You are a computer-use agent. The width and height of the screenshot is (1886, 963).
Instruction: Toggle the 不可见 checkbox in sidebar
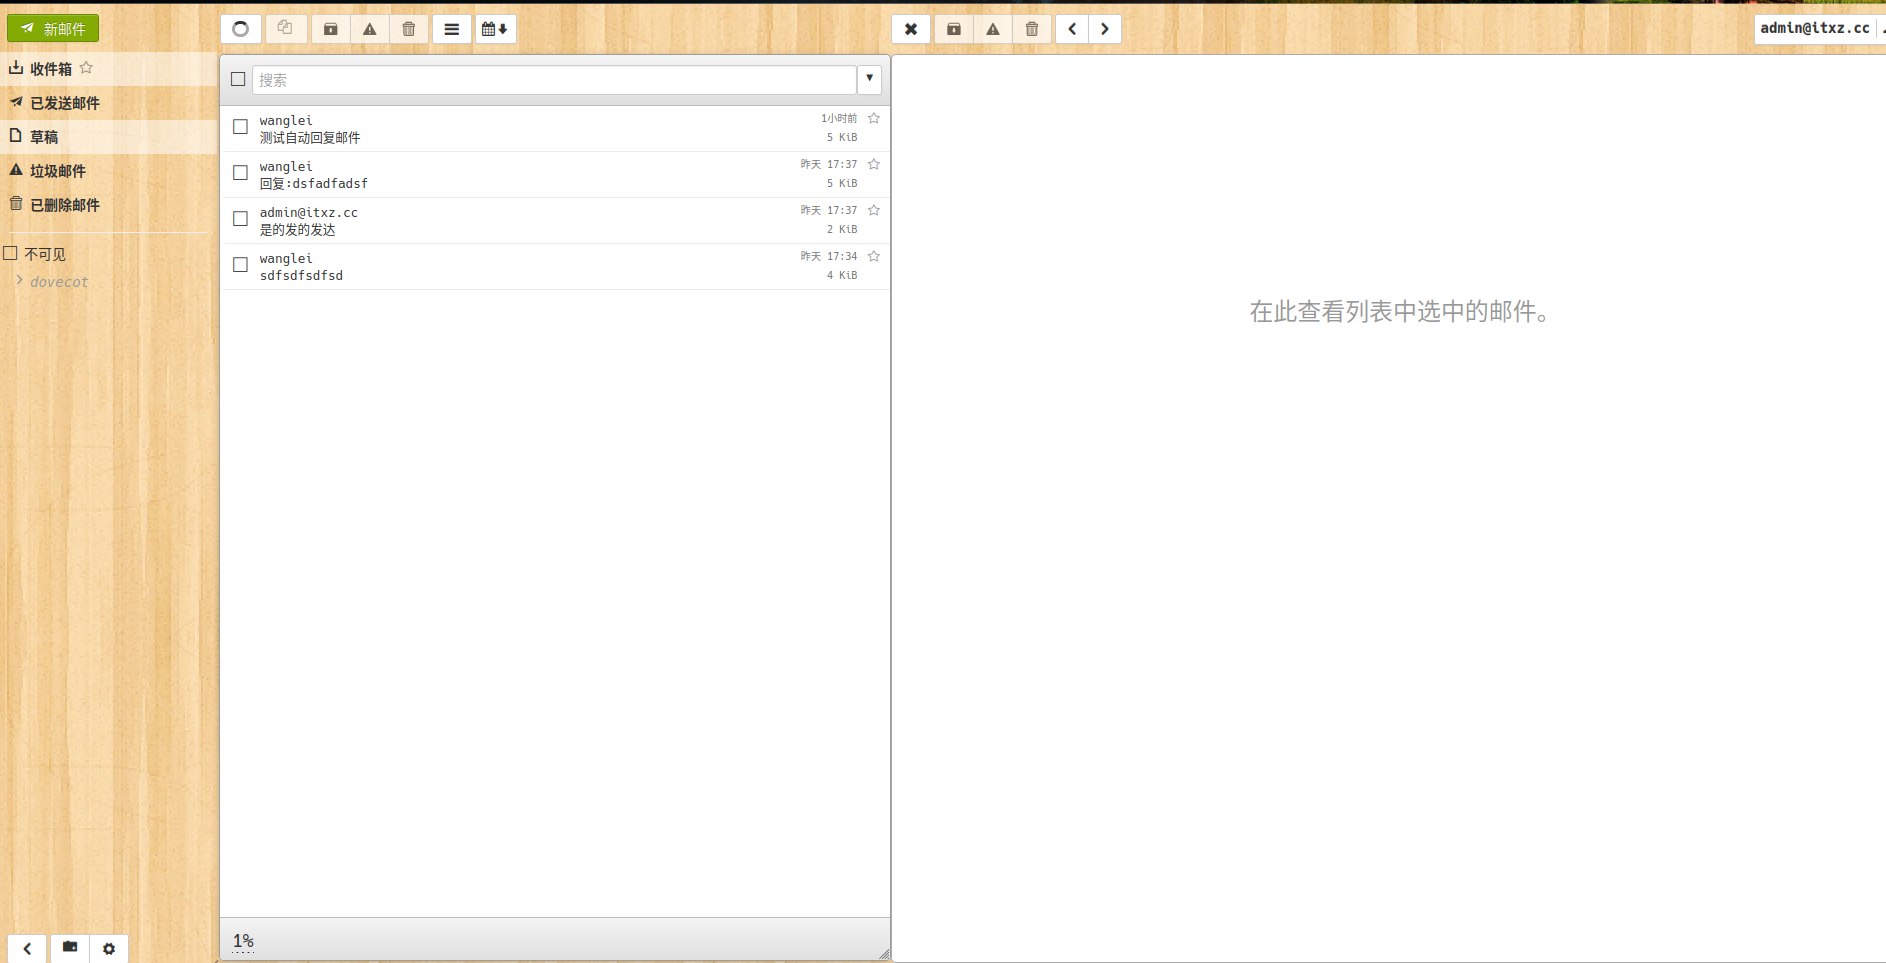point(11,253)
